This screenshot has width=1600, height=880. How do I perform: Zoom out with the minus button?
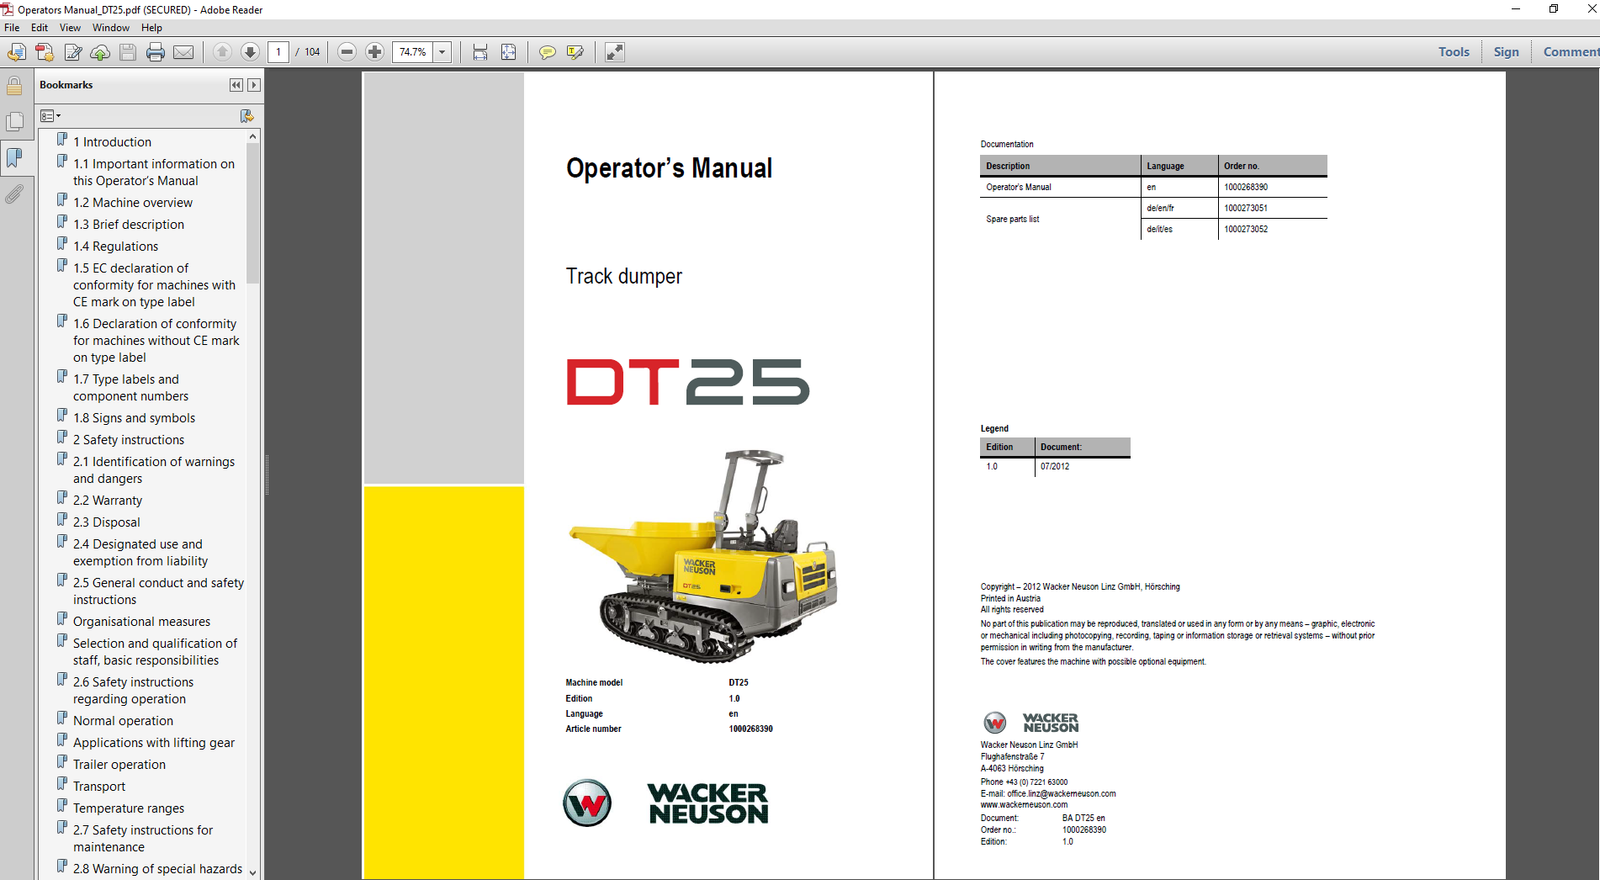click(x=347, y=52)
